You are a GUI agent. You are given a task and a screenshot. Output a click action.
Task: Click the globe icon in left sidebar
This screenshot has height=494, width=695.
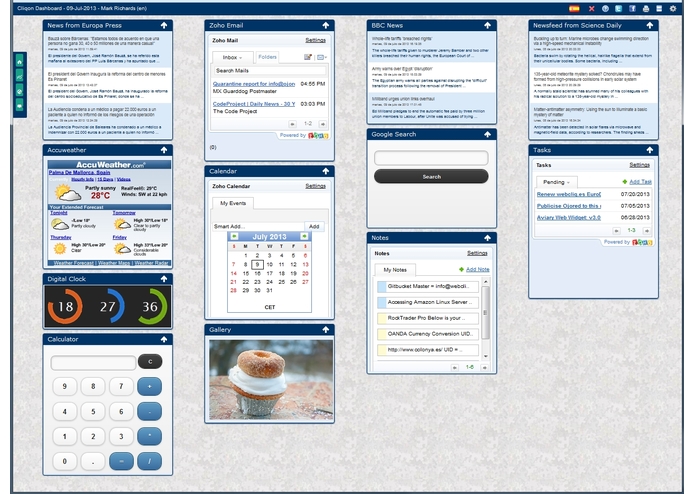click(x=20, y=91)
